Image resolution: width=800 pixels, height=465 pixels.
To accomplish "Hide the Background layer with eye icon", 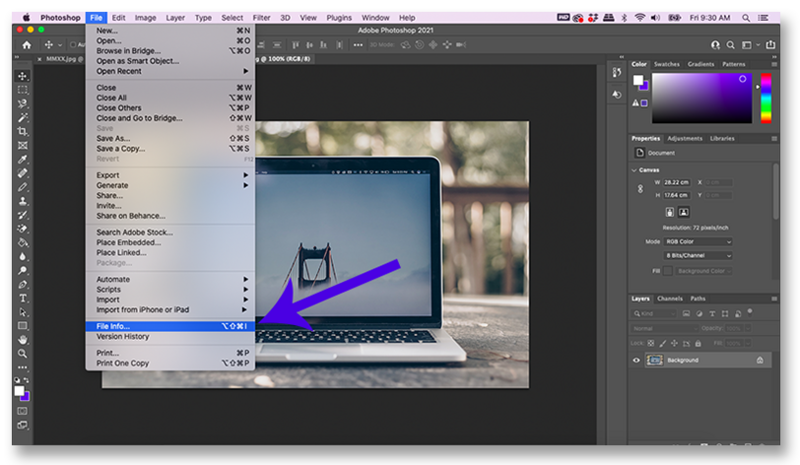I will point(637,360).
